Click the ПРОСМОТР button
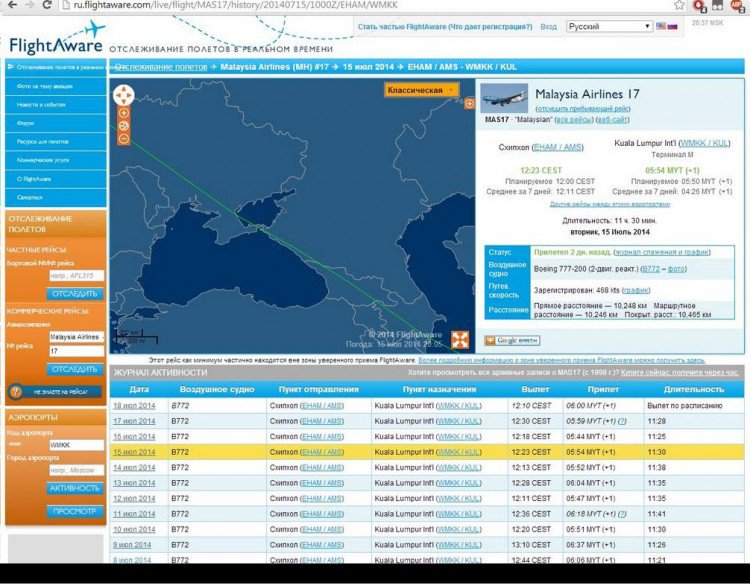 click(75, 511)
